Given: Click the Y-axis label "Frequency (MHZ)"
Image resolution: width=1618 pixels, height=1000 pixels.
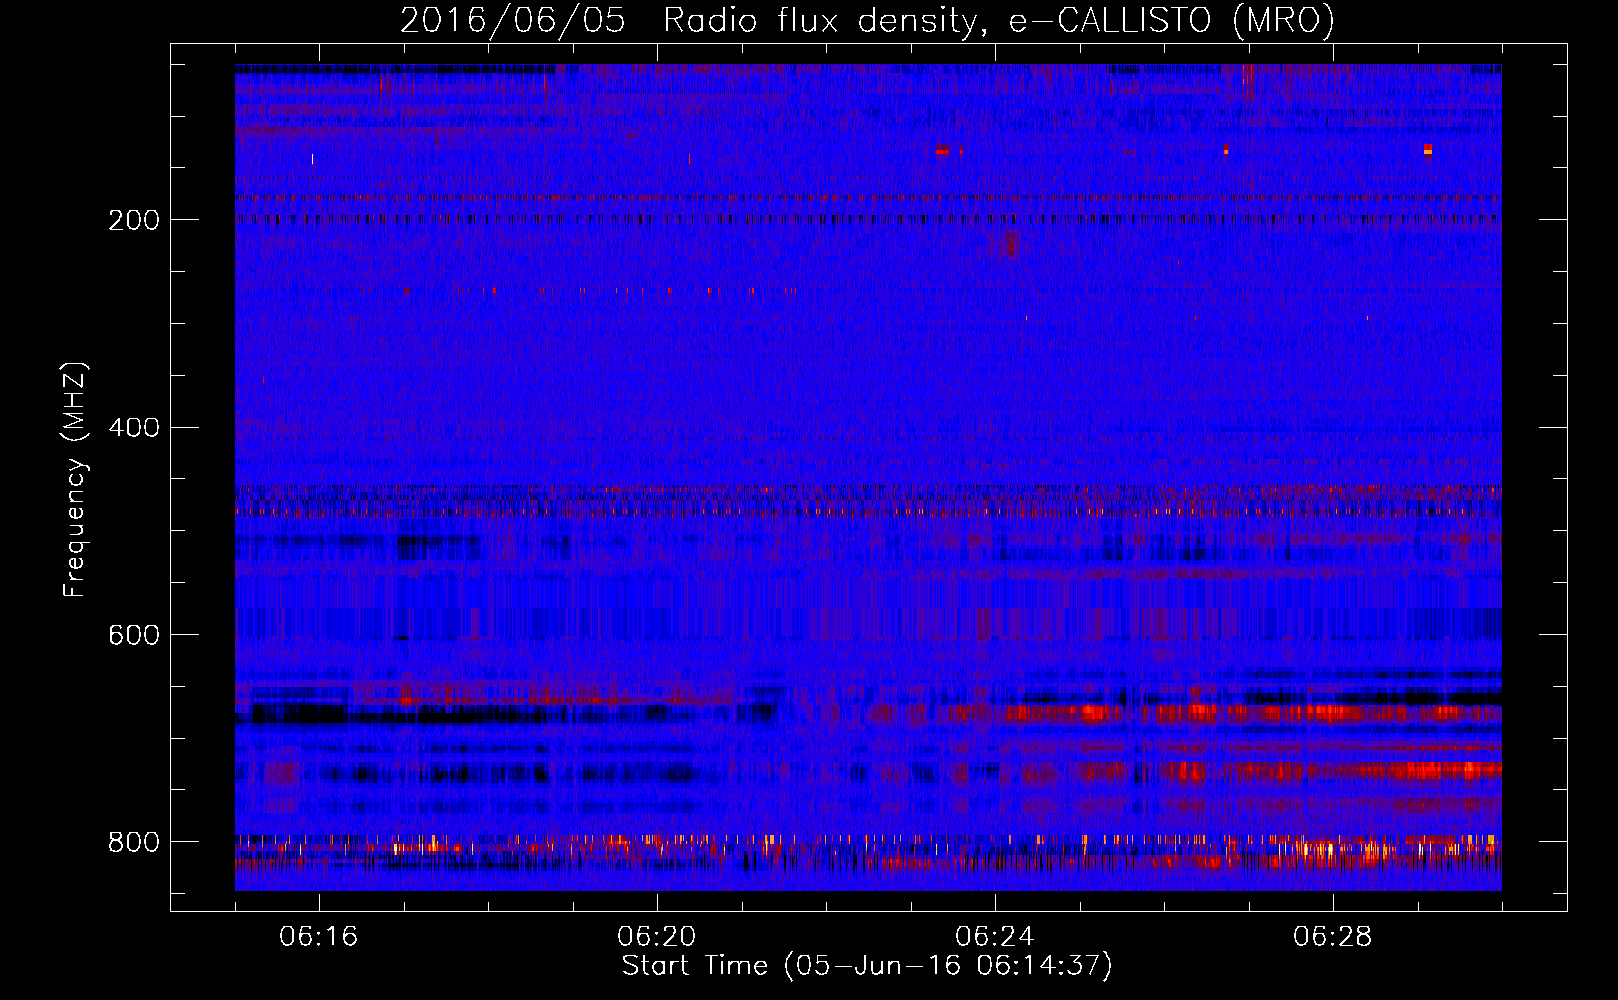Looking at the screenshot, I should click(x=75, y=480).
